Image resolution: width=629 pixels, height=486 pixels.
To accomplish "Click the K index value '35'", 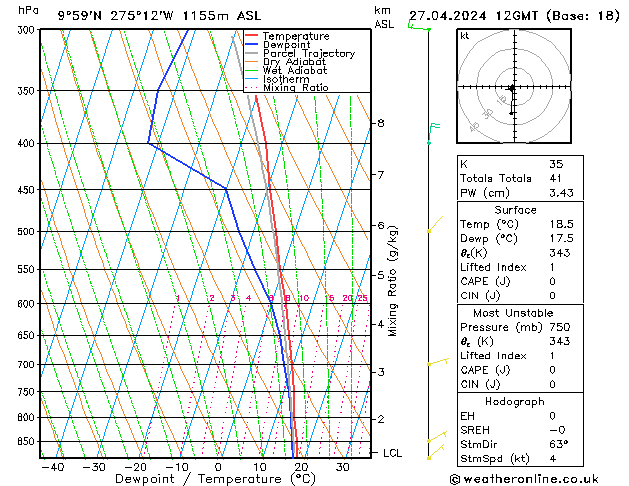I will pos(556,164).
